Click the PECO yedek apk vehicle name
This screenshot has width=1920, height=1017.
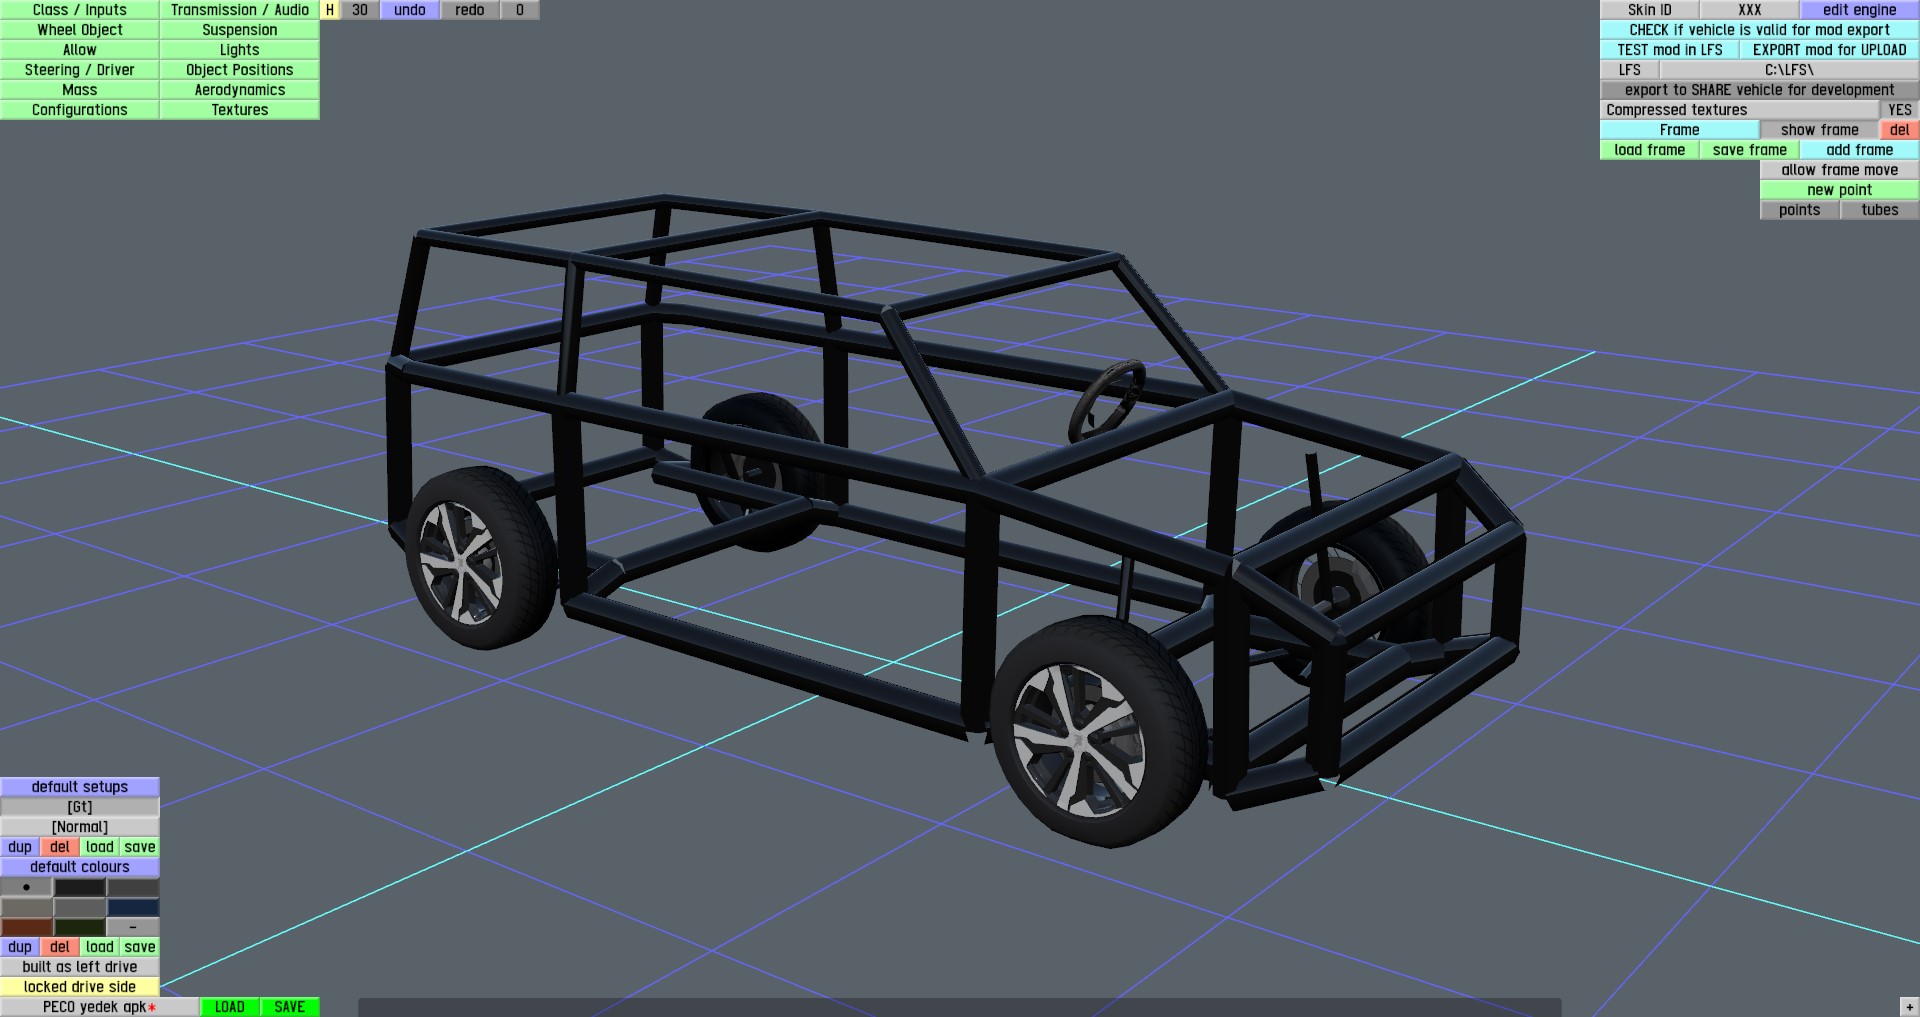(100, 1007)
